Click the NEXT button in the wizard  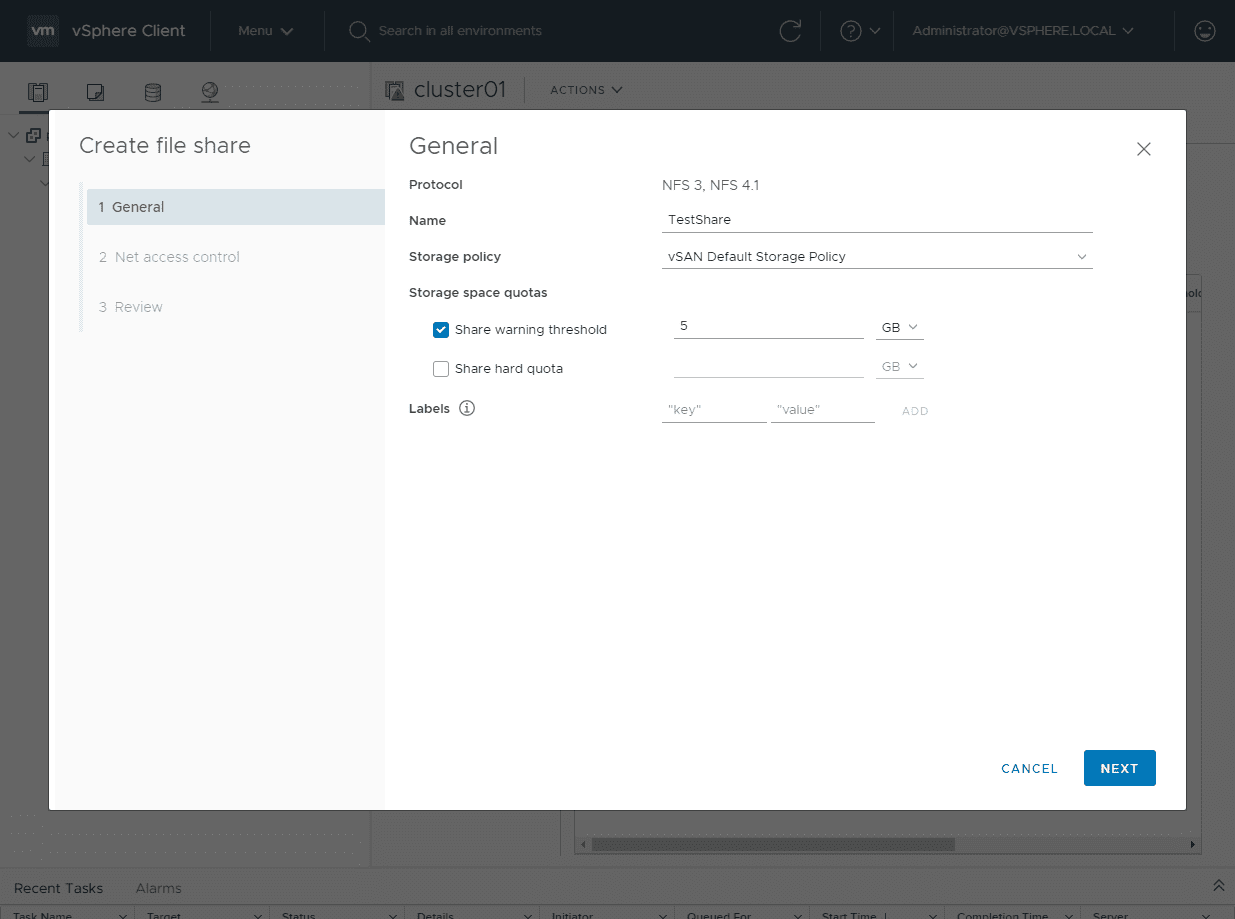[1119, 768]
